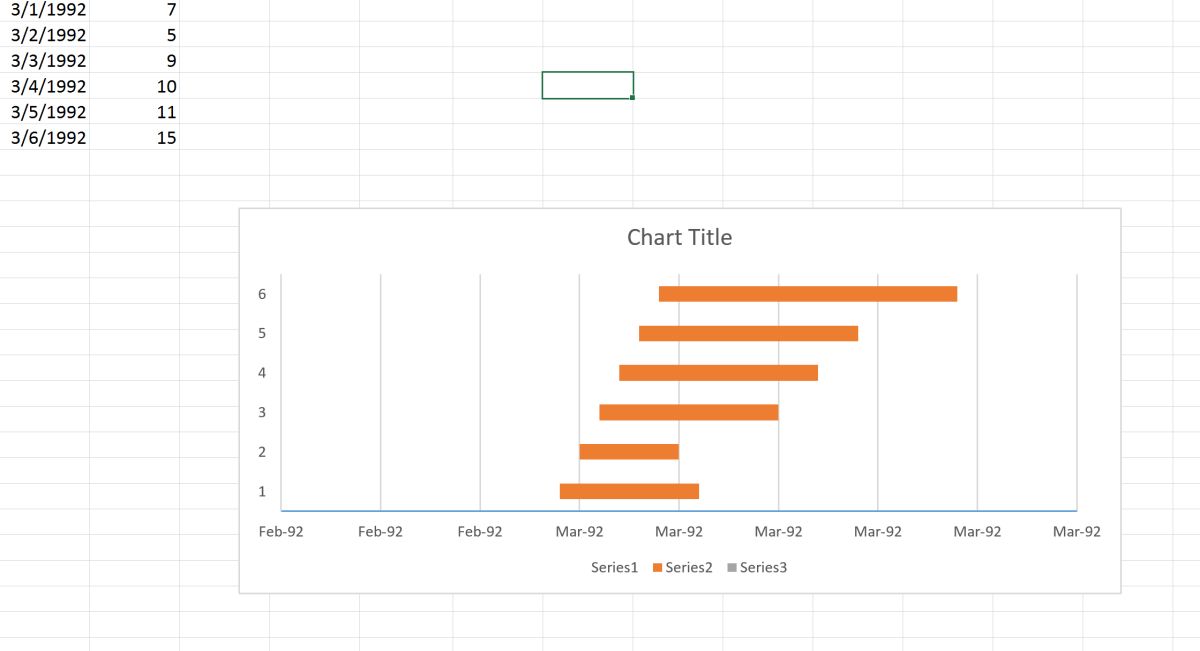Click the vertical axis label 6

click(x=262, y=294)
